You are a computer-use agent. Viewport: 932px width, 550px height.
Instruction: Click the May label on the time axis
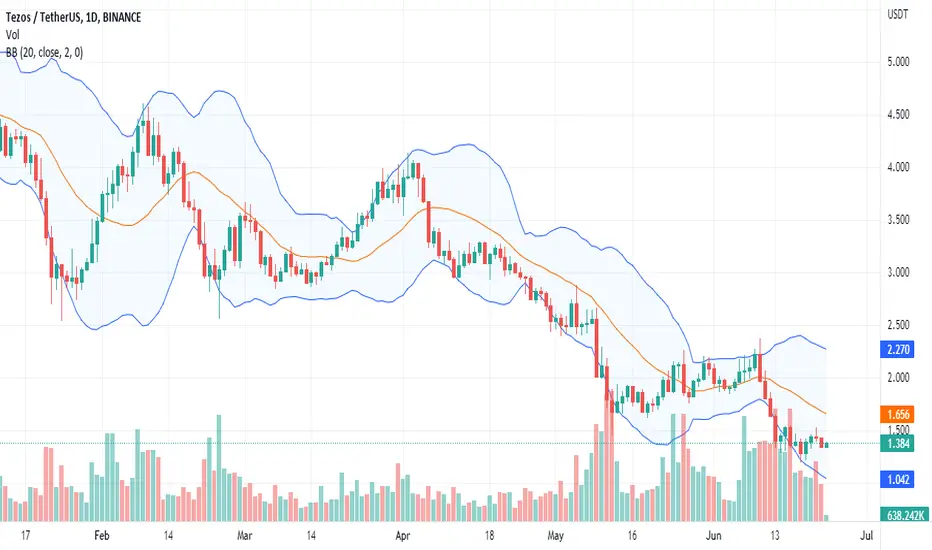[x=555, y=536]
